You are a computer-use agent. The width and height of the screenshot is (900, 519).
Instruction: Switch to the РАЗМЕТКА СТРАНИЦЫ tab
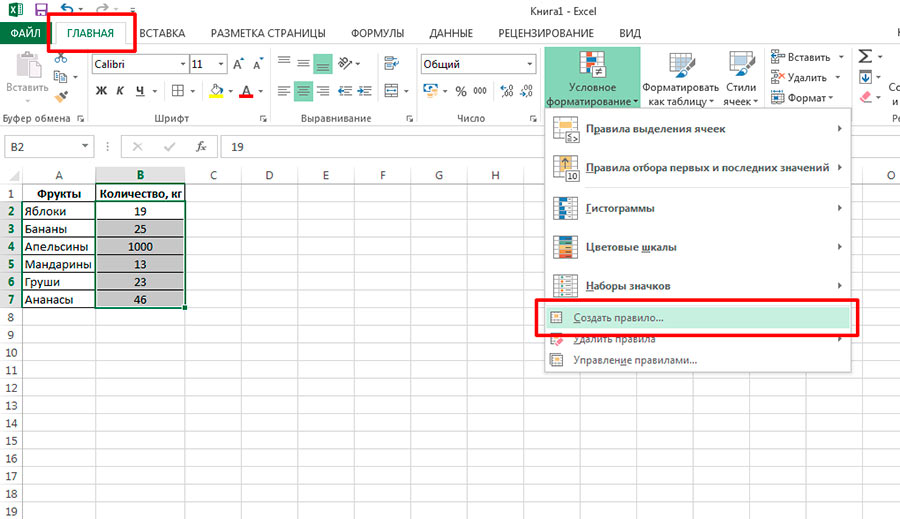tap(268, 33)
